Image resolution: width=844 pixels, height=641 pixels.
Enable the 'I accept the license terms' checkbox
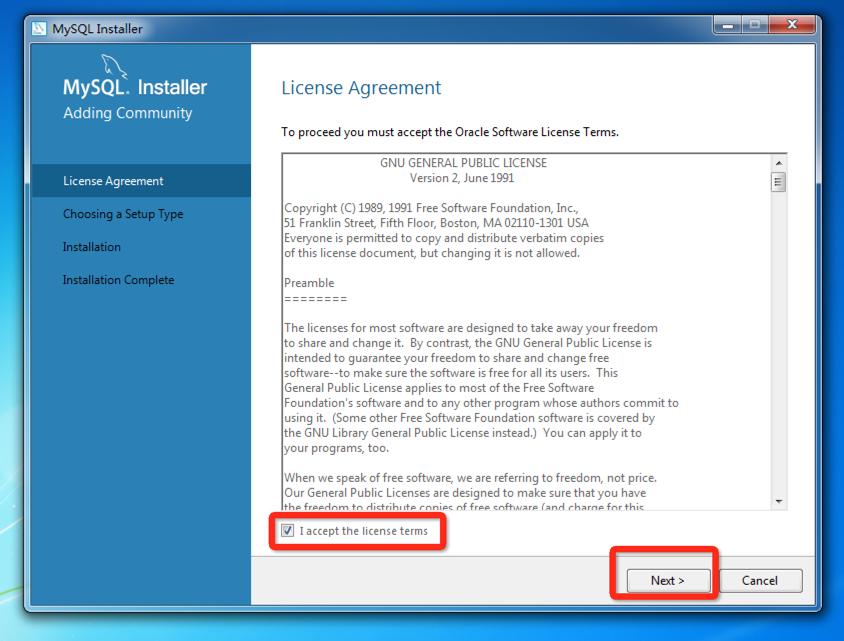289,531
